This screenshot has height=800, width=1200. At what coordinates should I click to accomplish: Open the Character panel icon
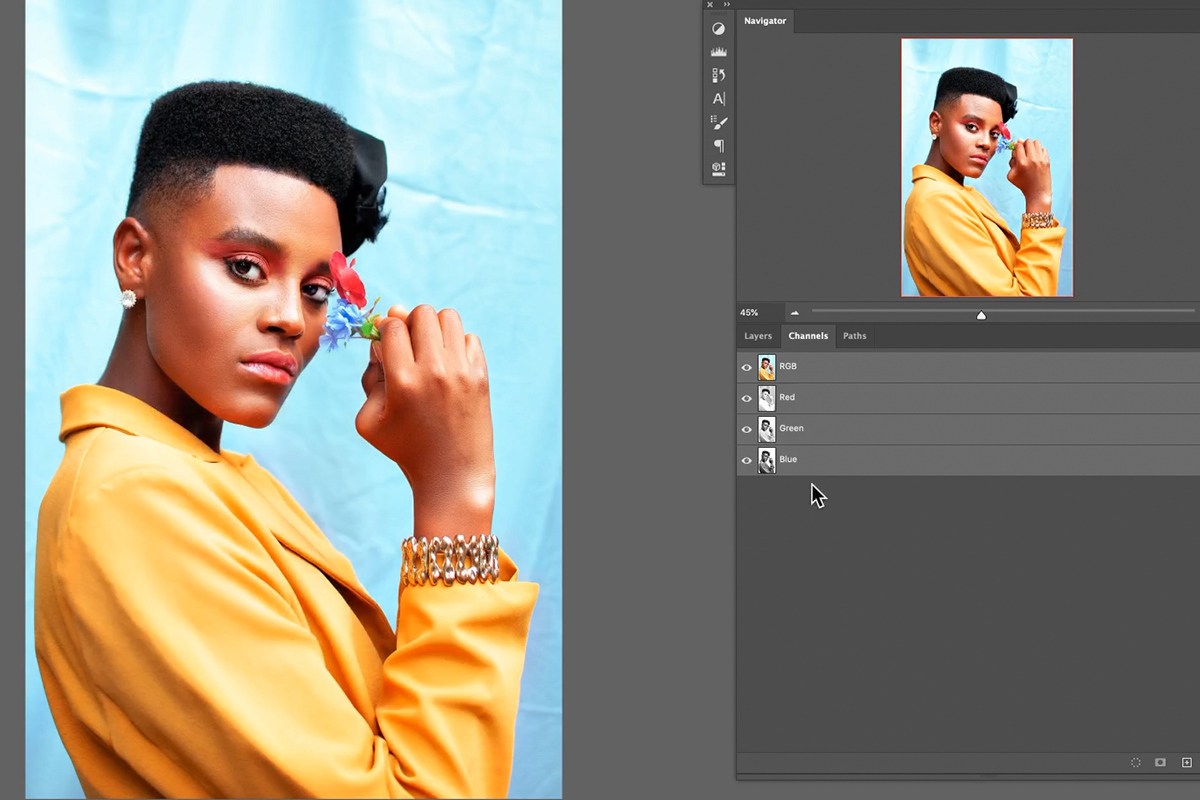pos(718,98)
